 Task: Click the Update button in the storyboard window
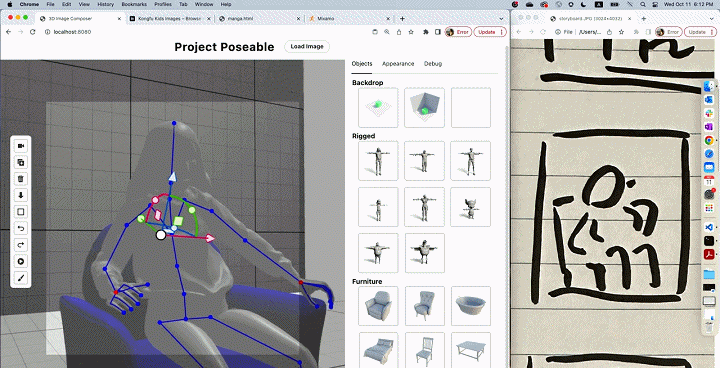coord(700,32)
